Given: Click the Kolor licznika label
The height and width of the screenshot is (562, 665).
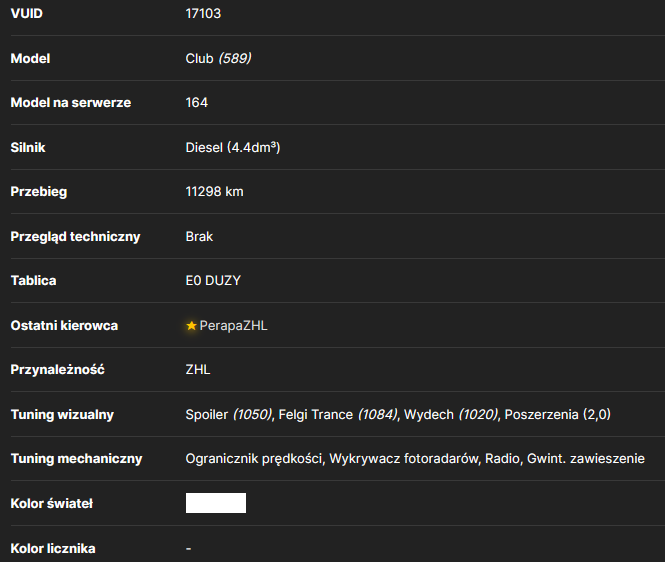Looking at the screenshot, I should 53,549.
